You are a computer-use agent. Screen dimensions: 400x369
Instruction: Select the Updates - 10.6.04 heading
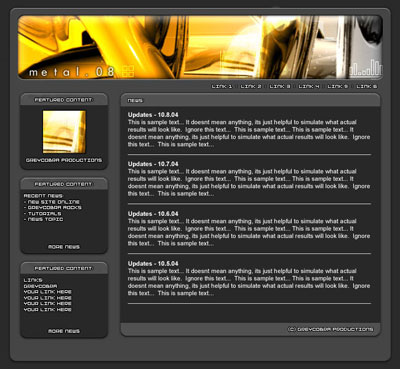click(153, 214)
